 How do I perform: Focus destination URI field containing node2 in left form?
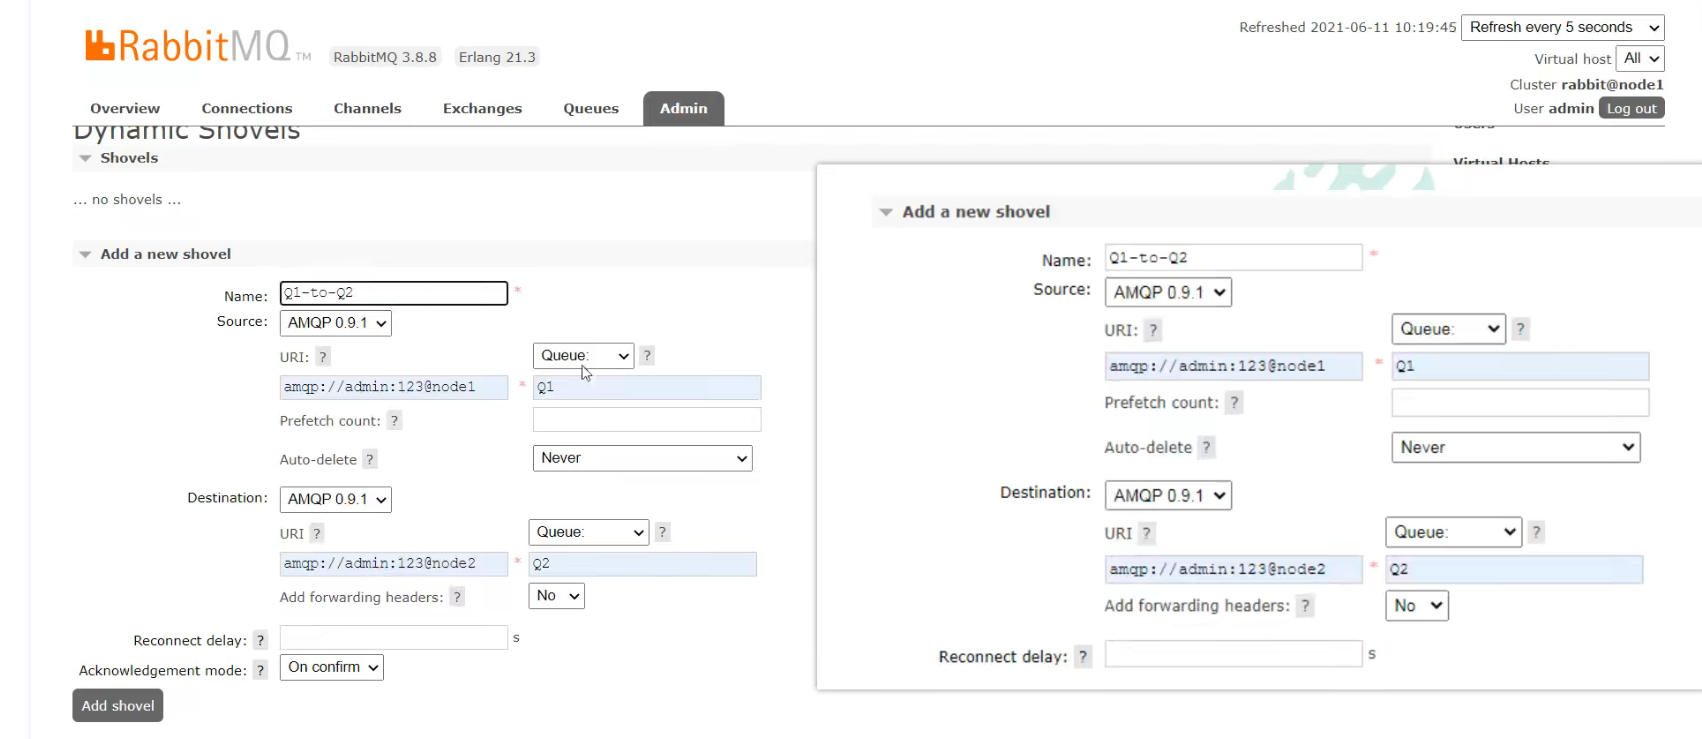[x=394, y=564]
